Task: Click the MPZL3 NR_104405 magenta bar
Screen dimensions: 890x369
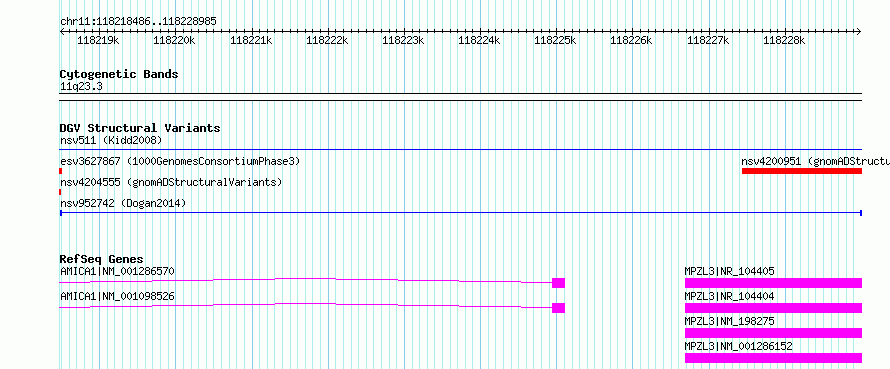Action: pos(774,283)
